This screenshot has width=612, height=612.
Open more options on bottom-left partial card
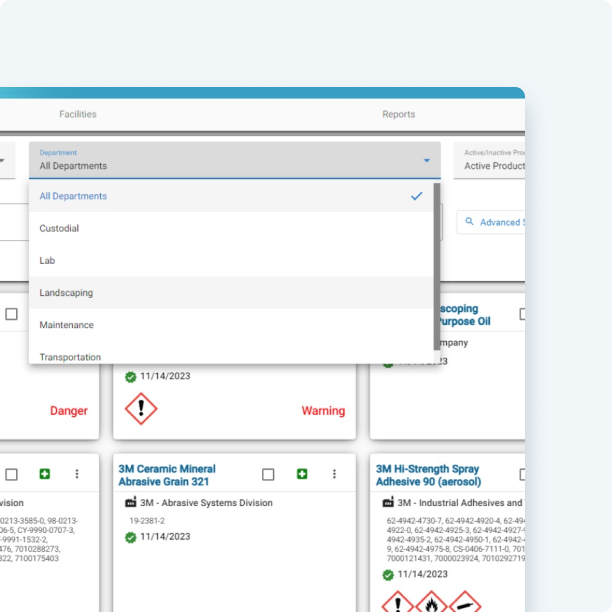pos(77,474)
